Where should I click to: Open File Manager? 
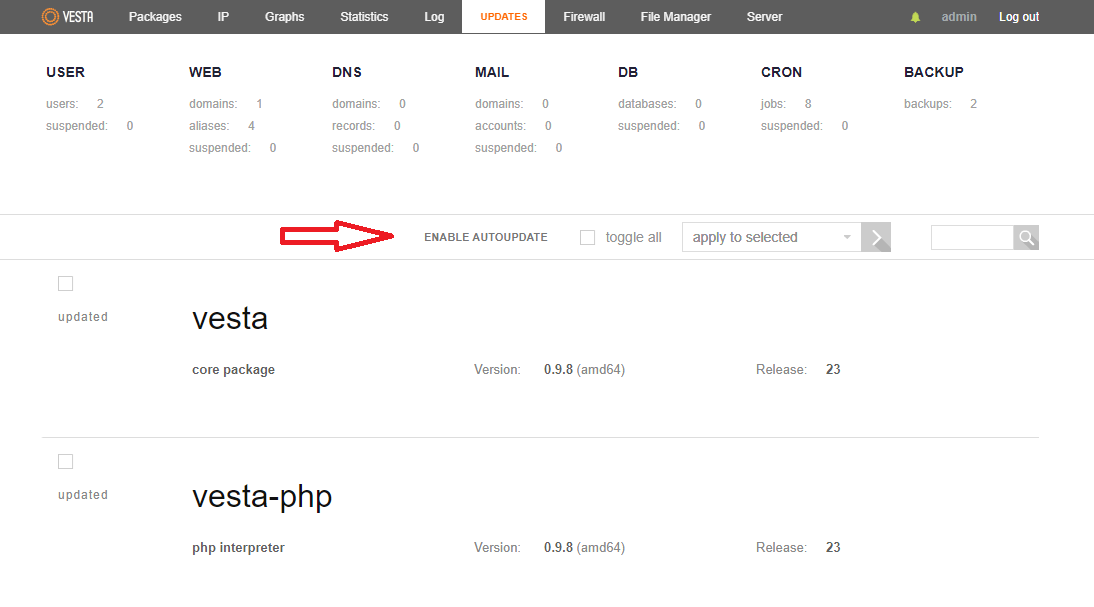pos(676,17)
